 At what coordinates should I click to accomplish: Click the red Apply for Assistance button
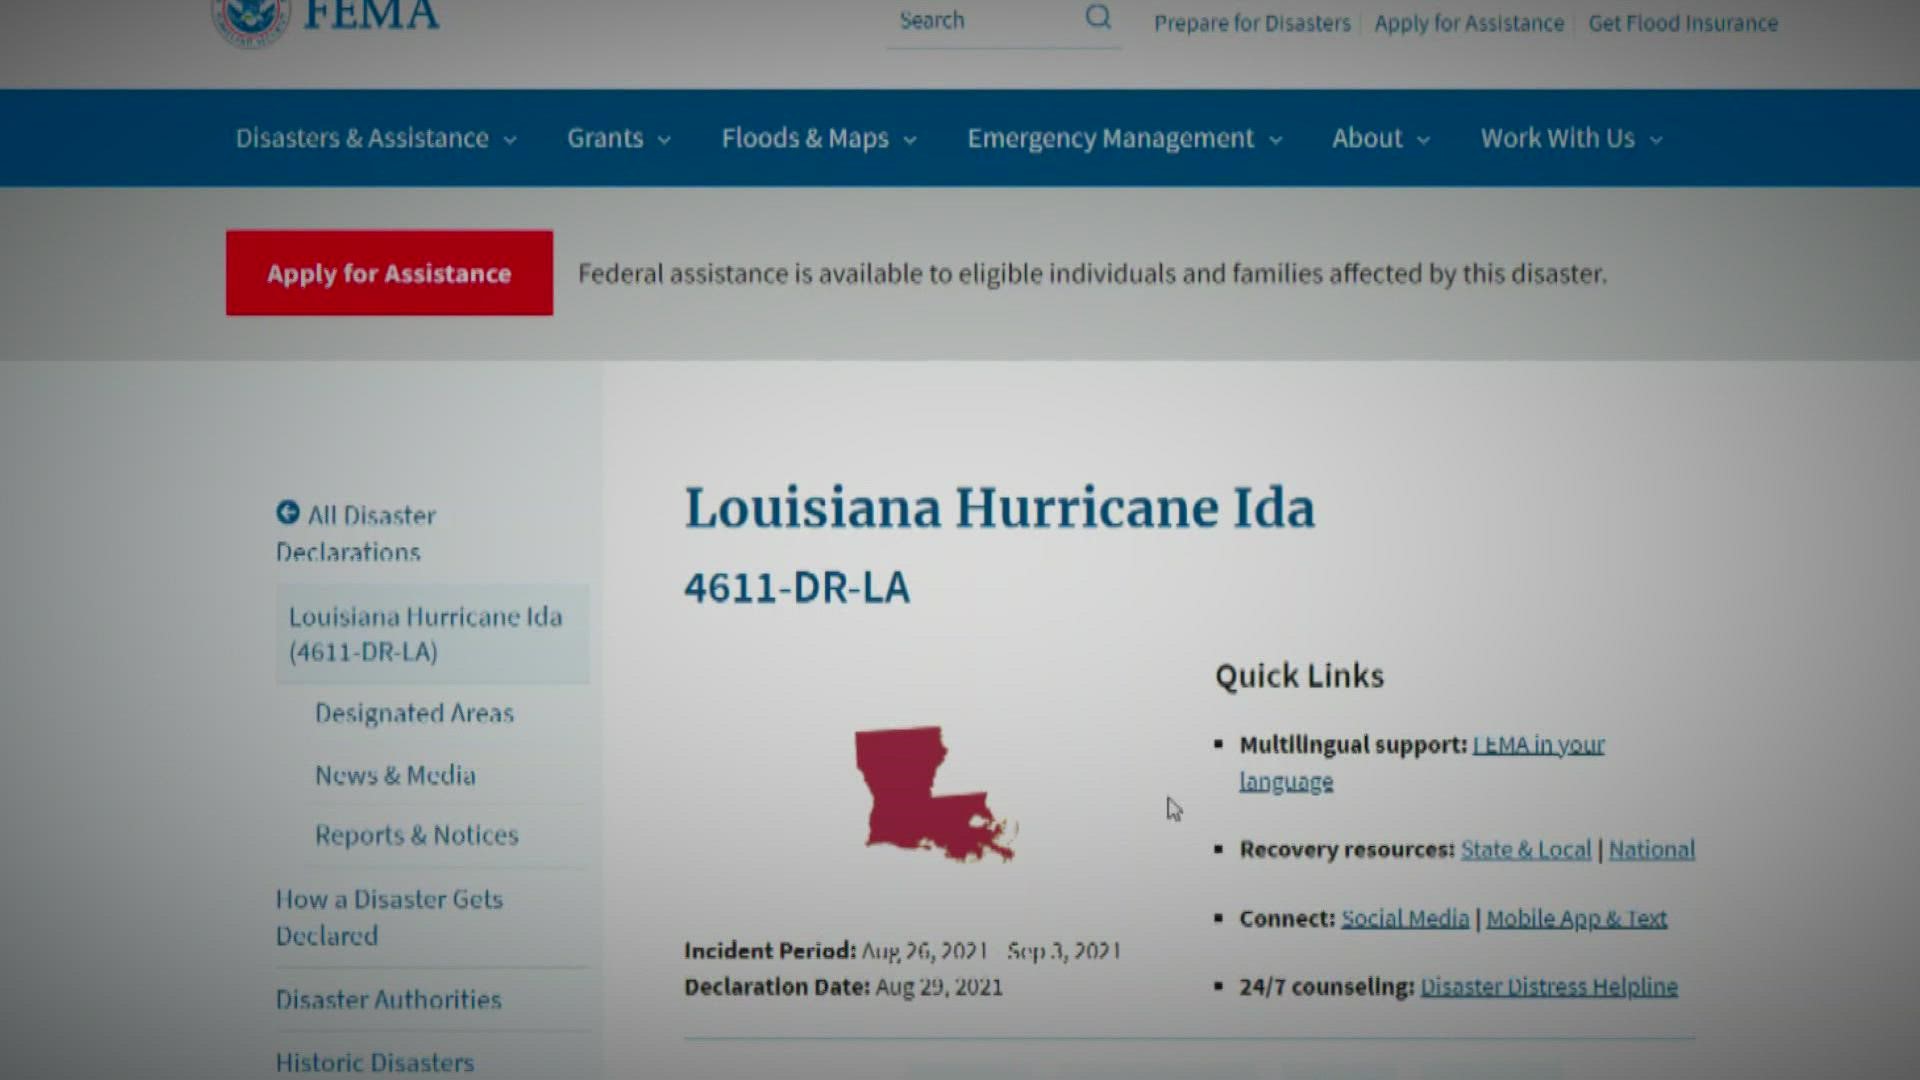[x=389, y=273]
